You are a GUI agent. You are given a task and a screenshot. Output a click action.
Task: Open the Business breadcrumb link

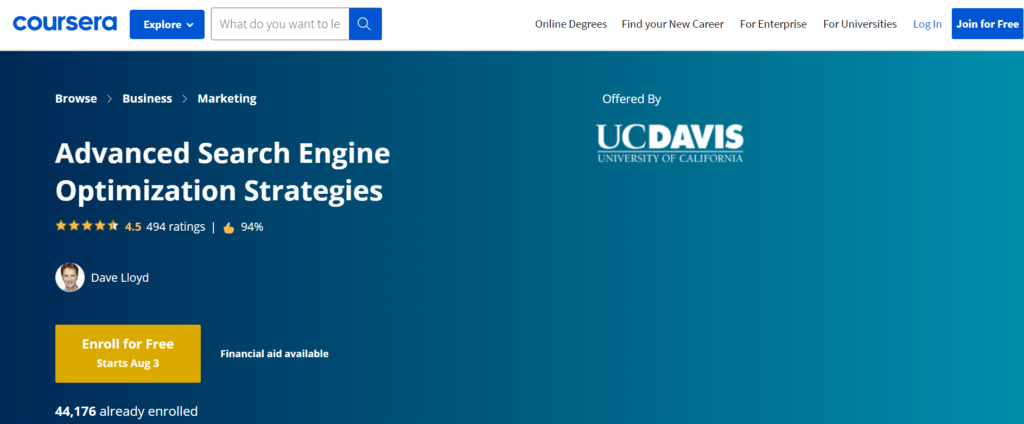(147, 99)
